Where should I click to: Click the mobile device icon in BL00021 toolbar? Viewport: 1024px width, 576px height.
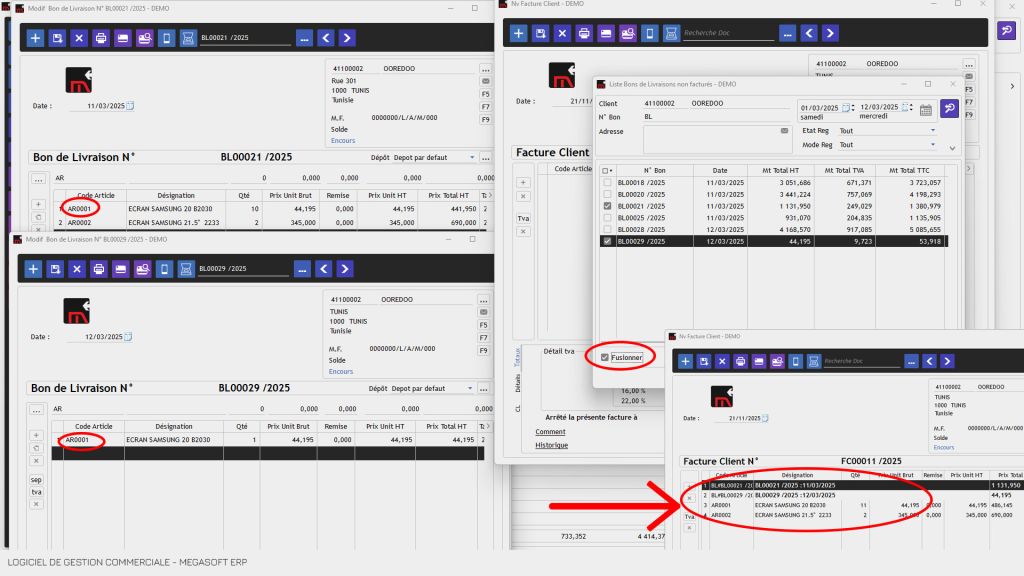167,38
